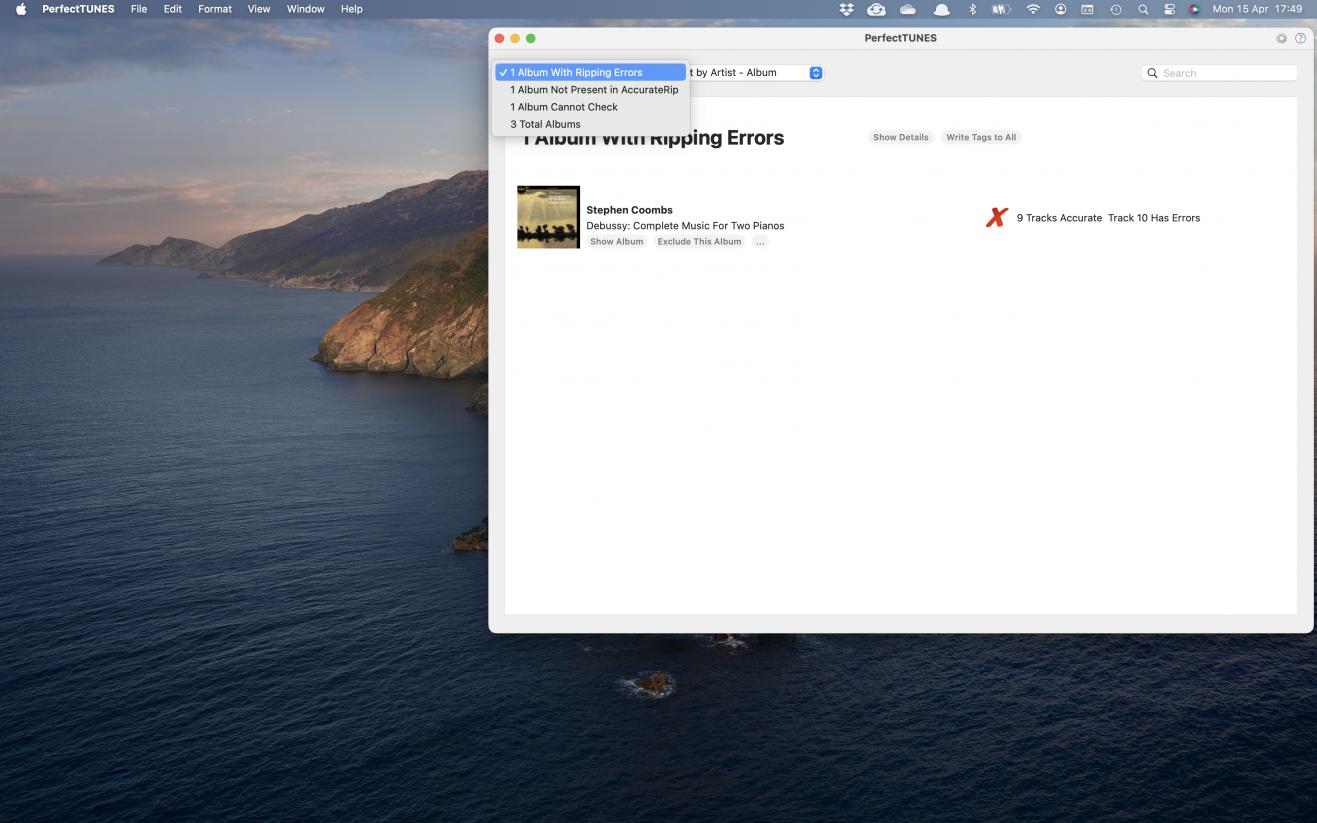
Task: Choose 3 Total Albums from list
Action: click(545, 124)
